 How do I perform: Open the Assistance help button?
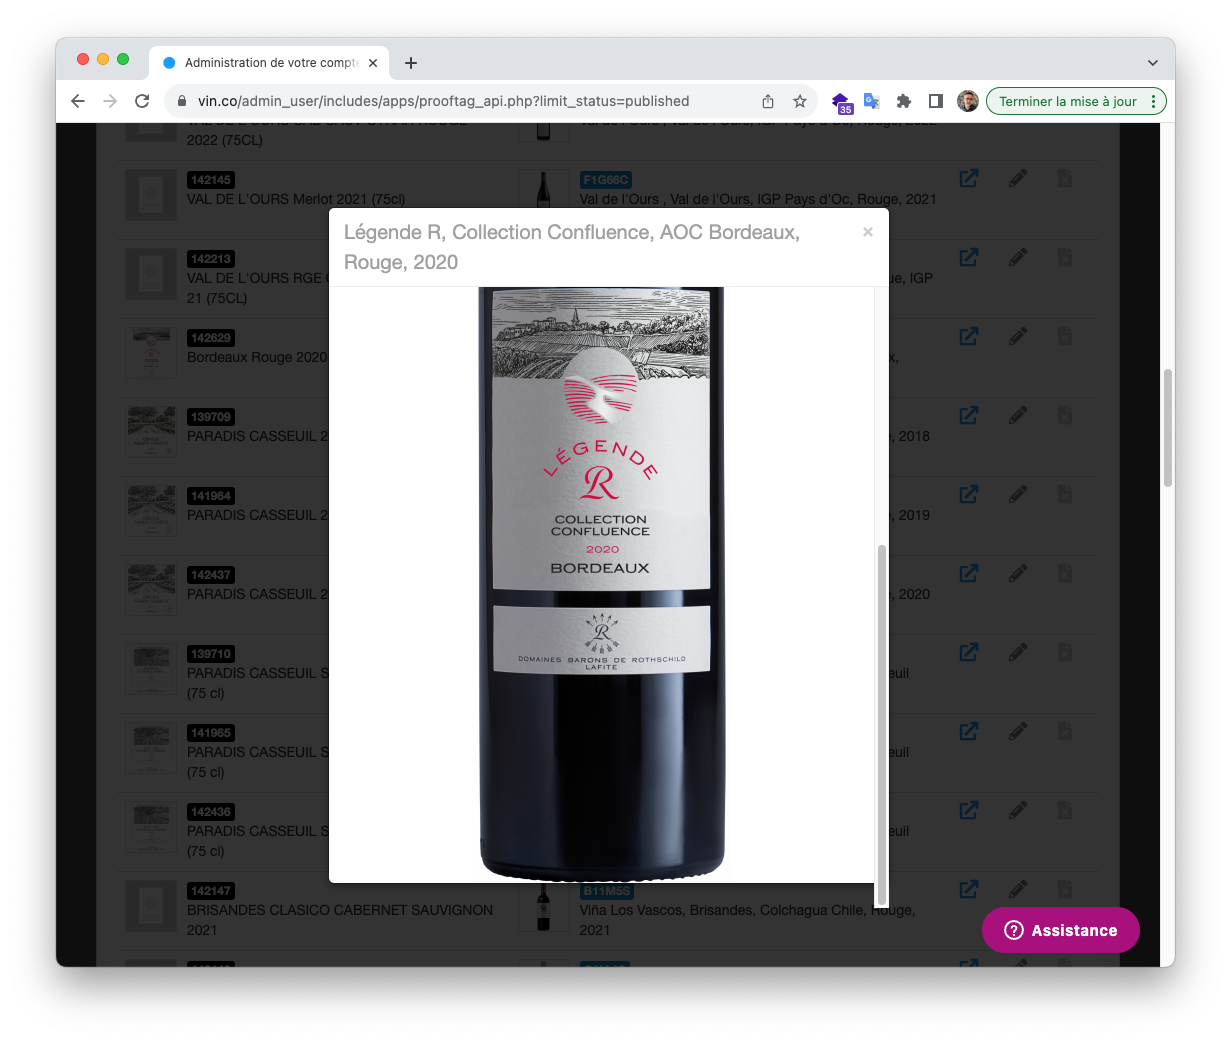pyautogui.click(x=1061, y=930)
